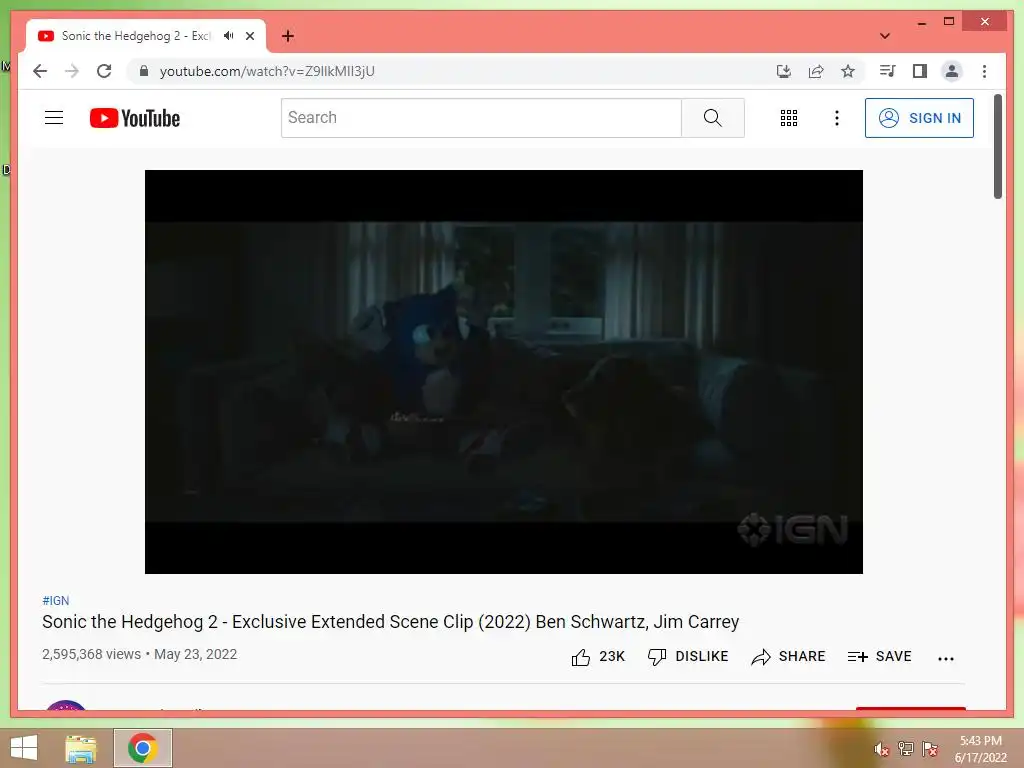Click the Chrome taskbar icon
Viewport: 1024px width, 768px height.
143,748
